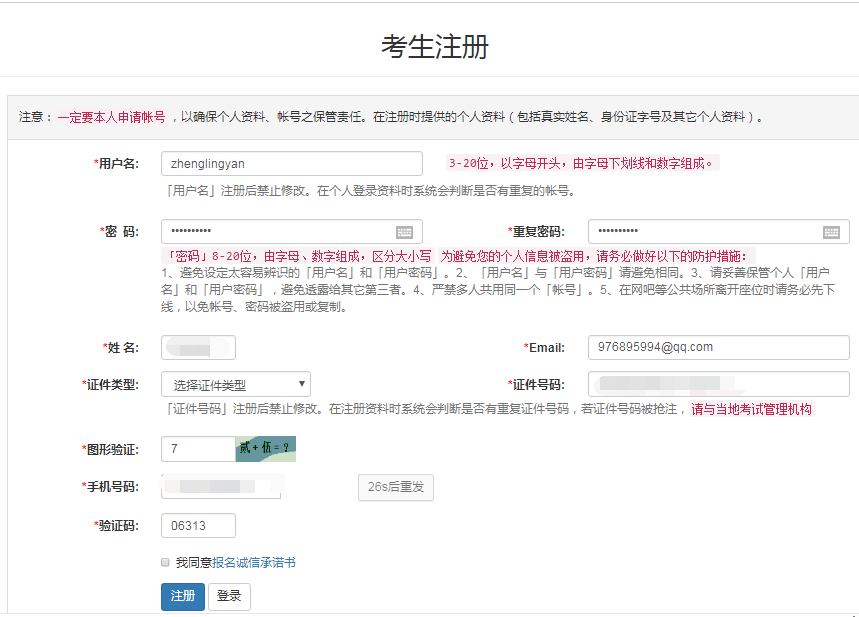Tick the 我同意 agreement checkbox
Screen dimensions: 859x617
pos(165,562)
